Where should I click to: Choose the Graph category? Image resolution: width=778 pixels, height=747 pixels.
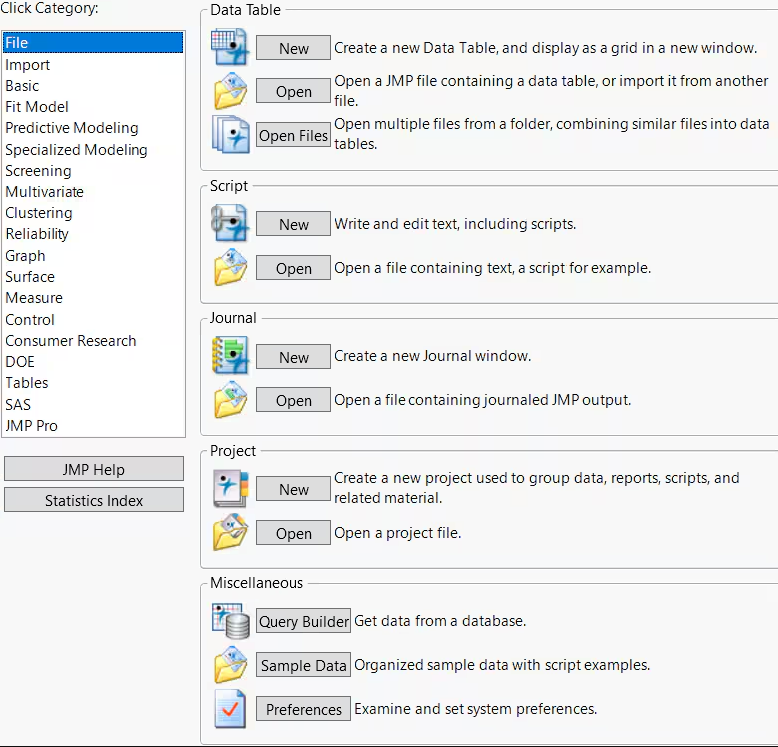click(x=93, y=256)
